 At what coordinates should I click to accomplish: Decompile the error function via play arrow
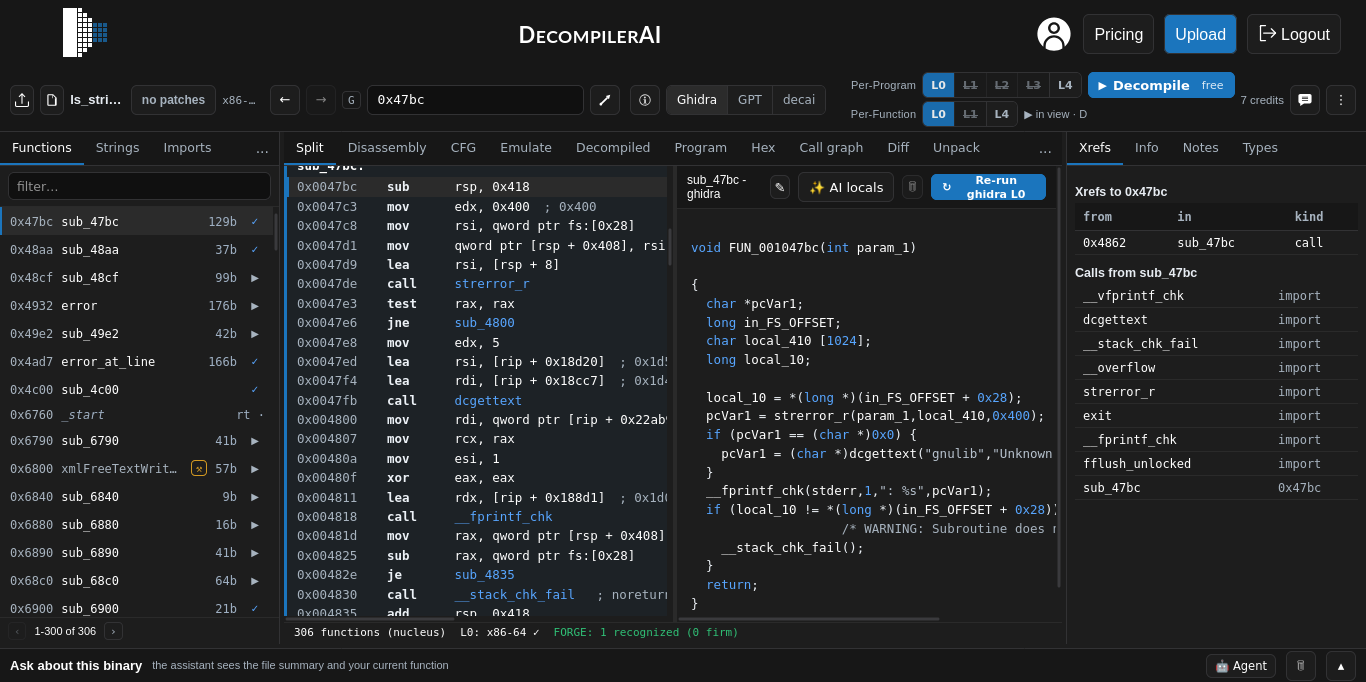coord(255,306)
